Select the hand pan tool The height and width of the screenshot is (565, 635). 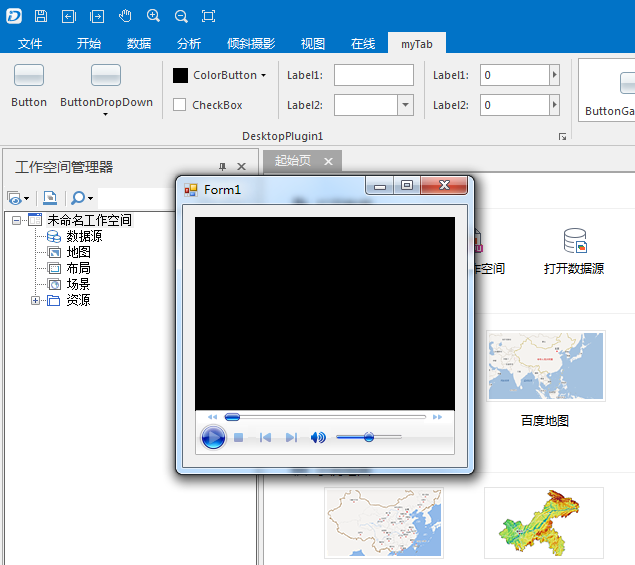(125, 16)
